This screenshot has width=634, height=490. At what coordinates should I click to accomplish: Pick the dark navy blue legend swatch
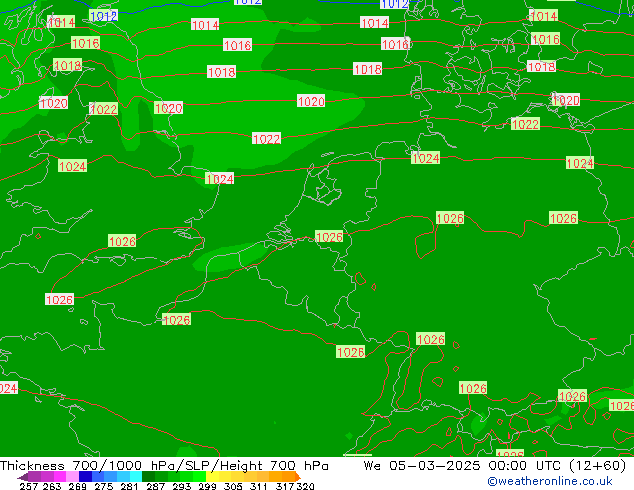tap(85, 476)
